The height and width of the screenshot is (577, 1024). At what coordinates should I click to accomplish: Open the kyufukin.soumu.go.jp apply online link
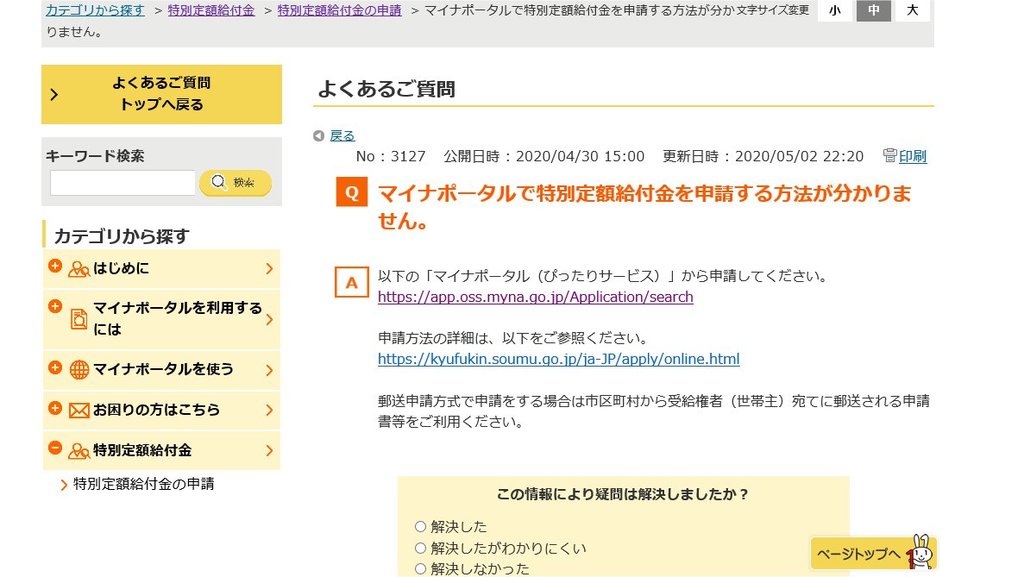click(x=558, y=359)
